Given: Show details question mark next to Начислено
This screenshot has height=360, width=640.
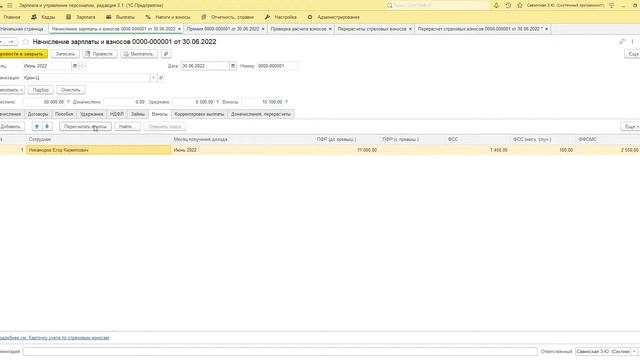Looking at the screenshot, I should [68, 102].
